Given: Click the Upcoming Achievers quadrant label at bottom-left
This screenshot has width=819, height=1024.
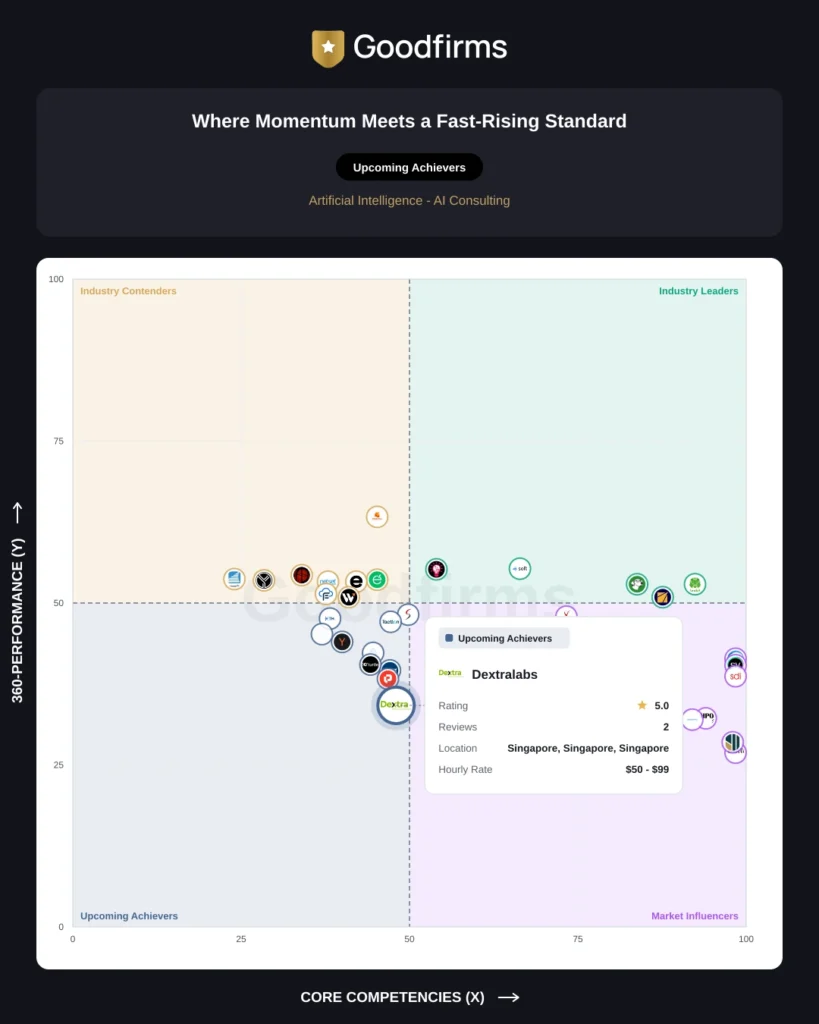Looking at the screenshot, I should click(129, 916).
